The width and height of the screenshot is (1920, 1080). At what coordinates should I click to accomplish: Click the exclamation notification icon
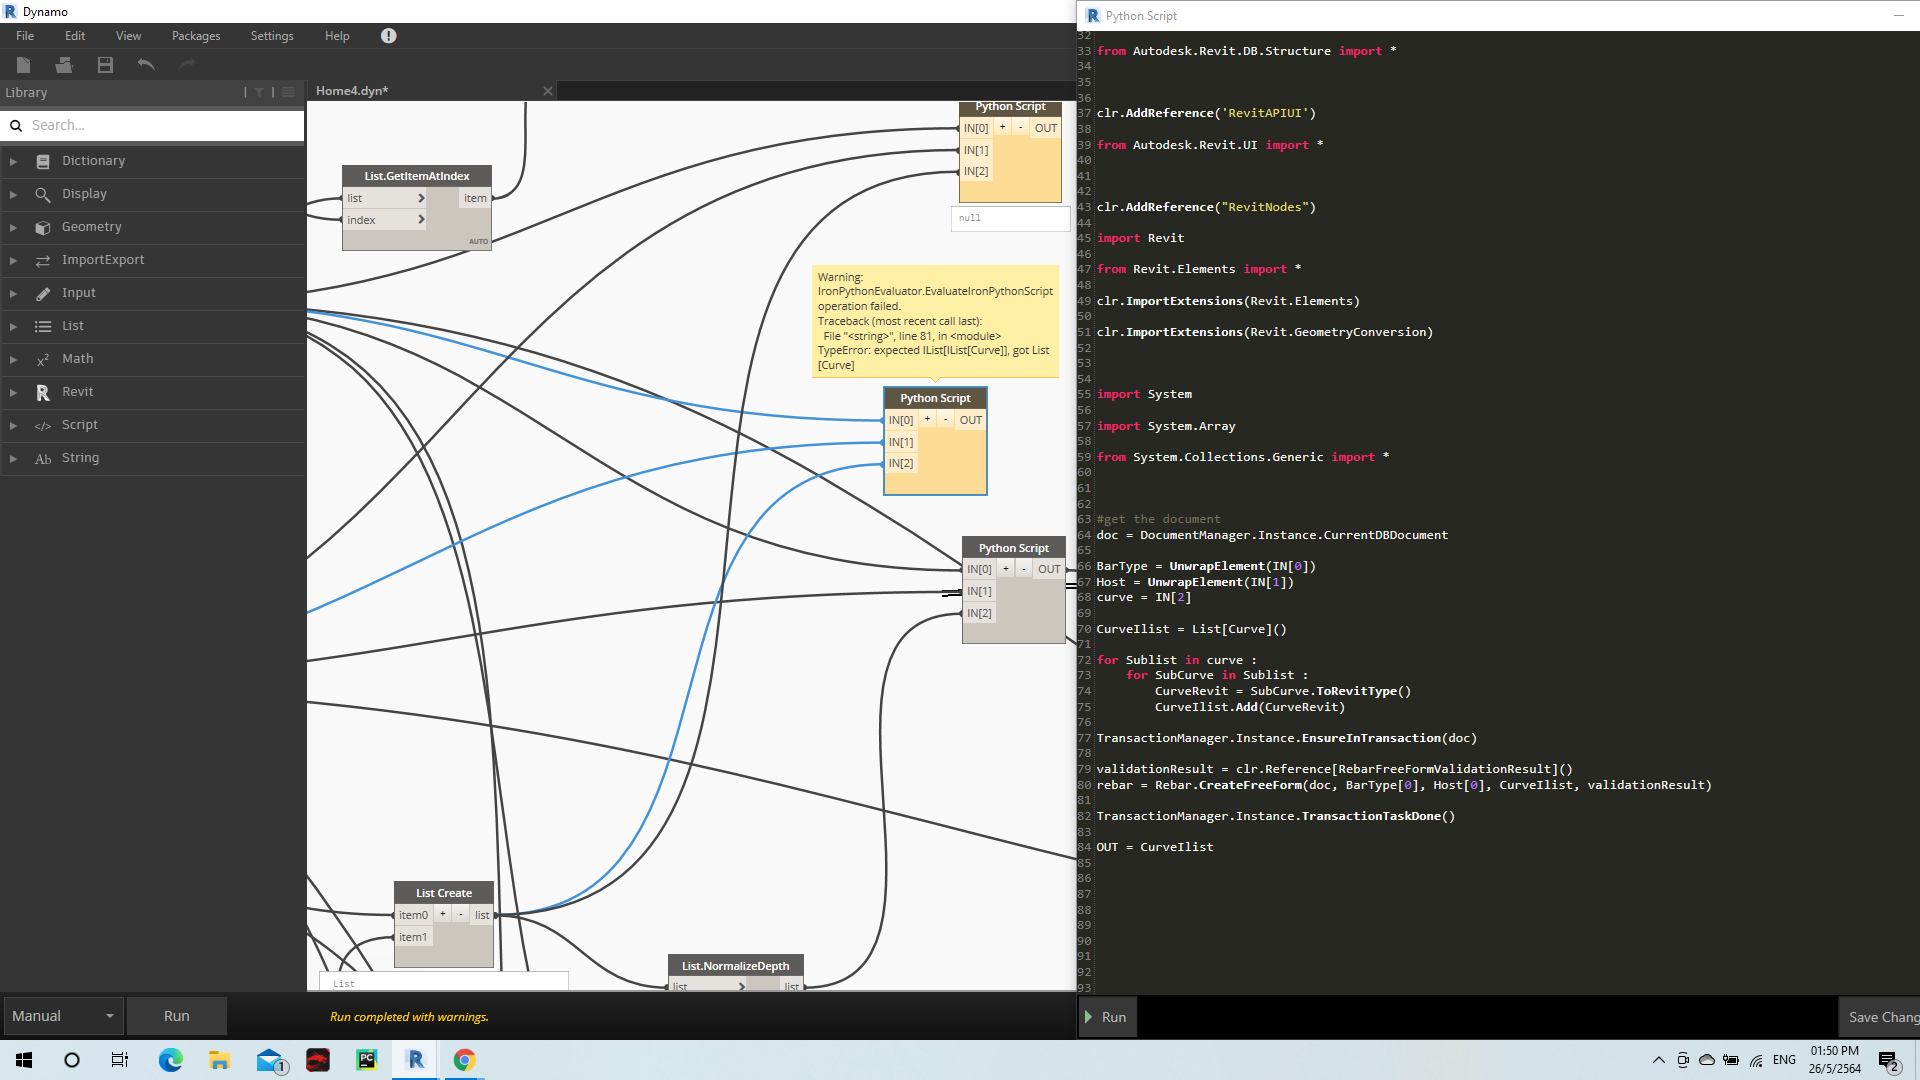click(389, 36)
